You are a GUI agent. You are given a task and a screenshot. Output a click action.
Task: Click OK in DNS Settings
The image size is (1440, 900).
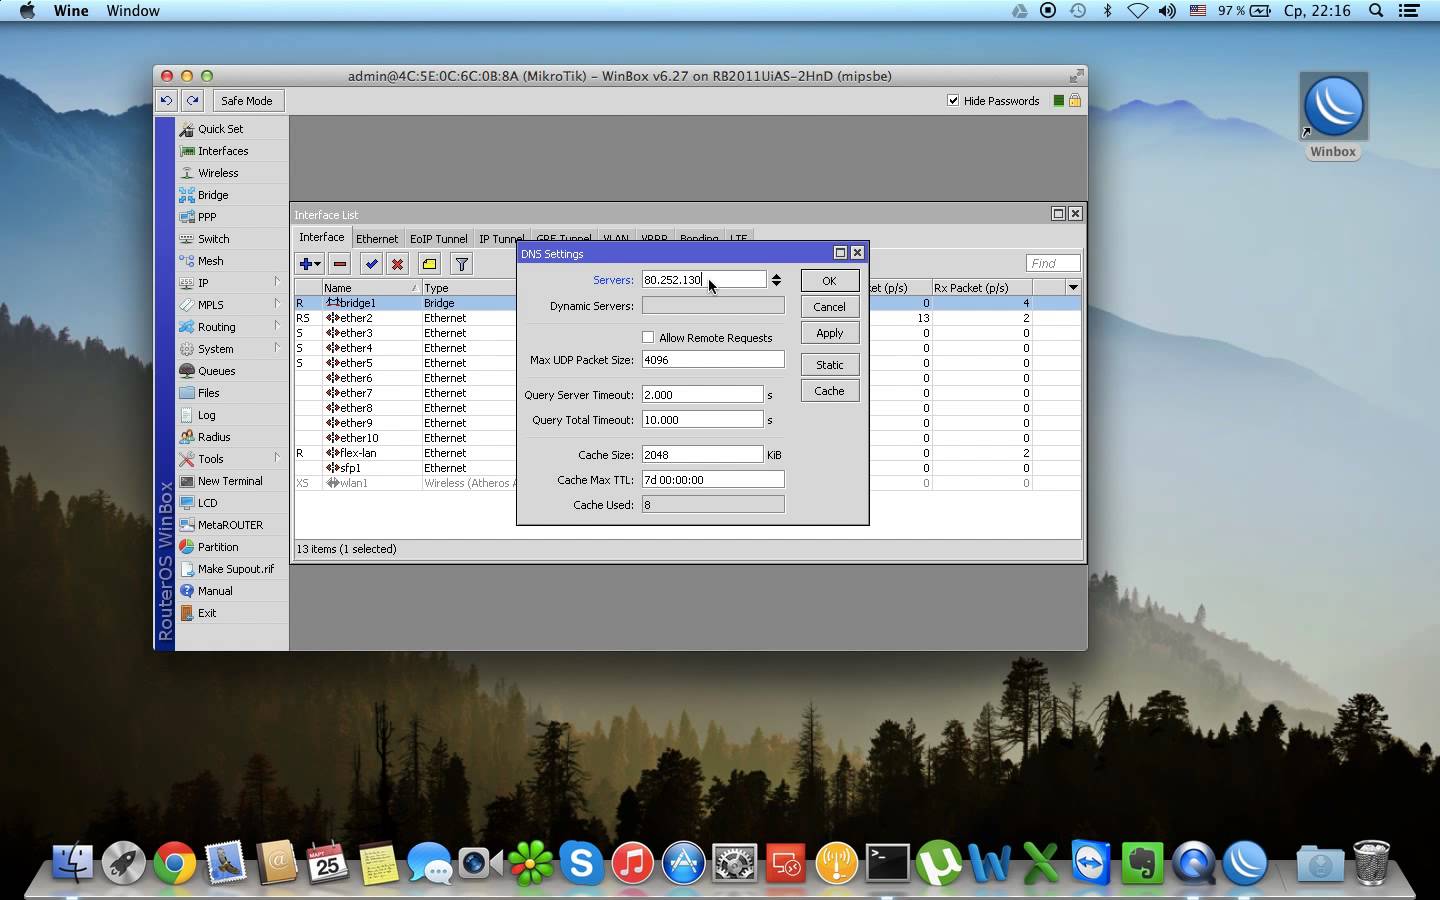(830, 281)
